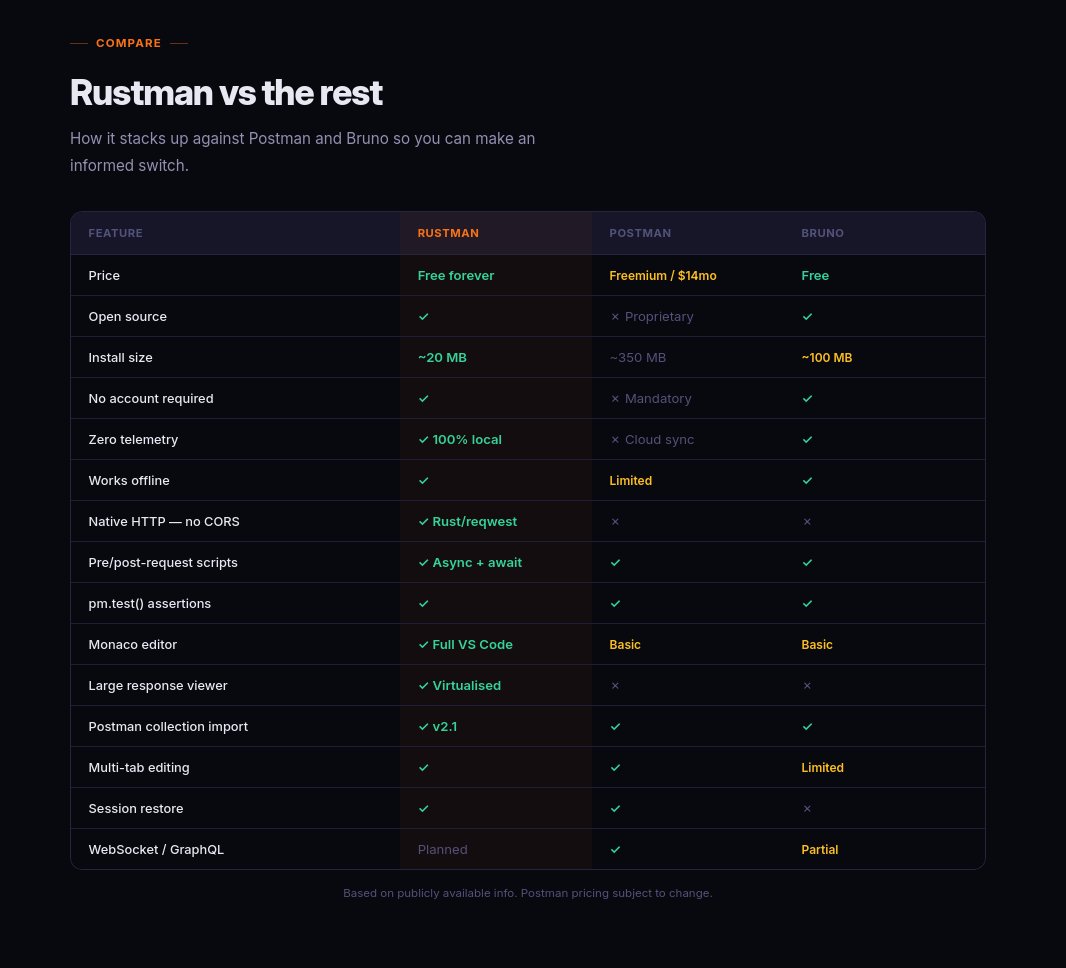The image size is (1066, 968).
Task: Click Bruno checkmark in Postman collection import row
Action: tap(807, 727)
